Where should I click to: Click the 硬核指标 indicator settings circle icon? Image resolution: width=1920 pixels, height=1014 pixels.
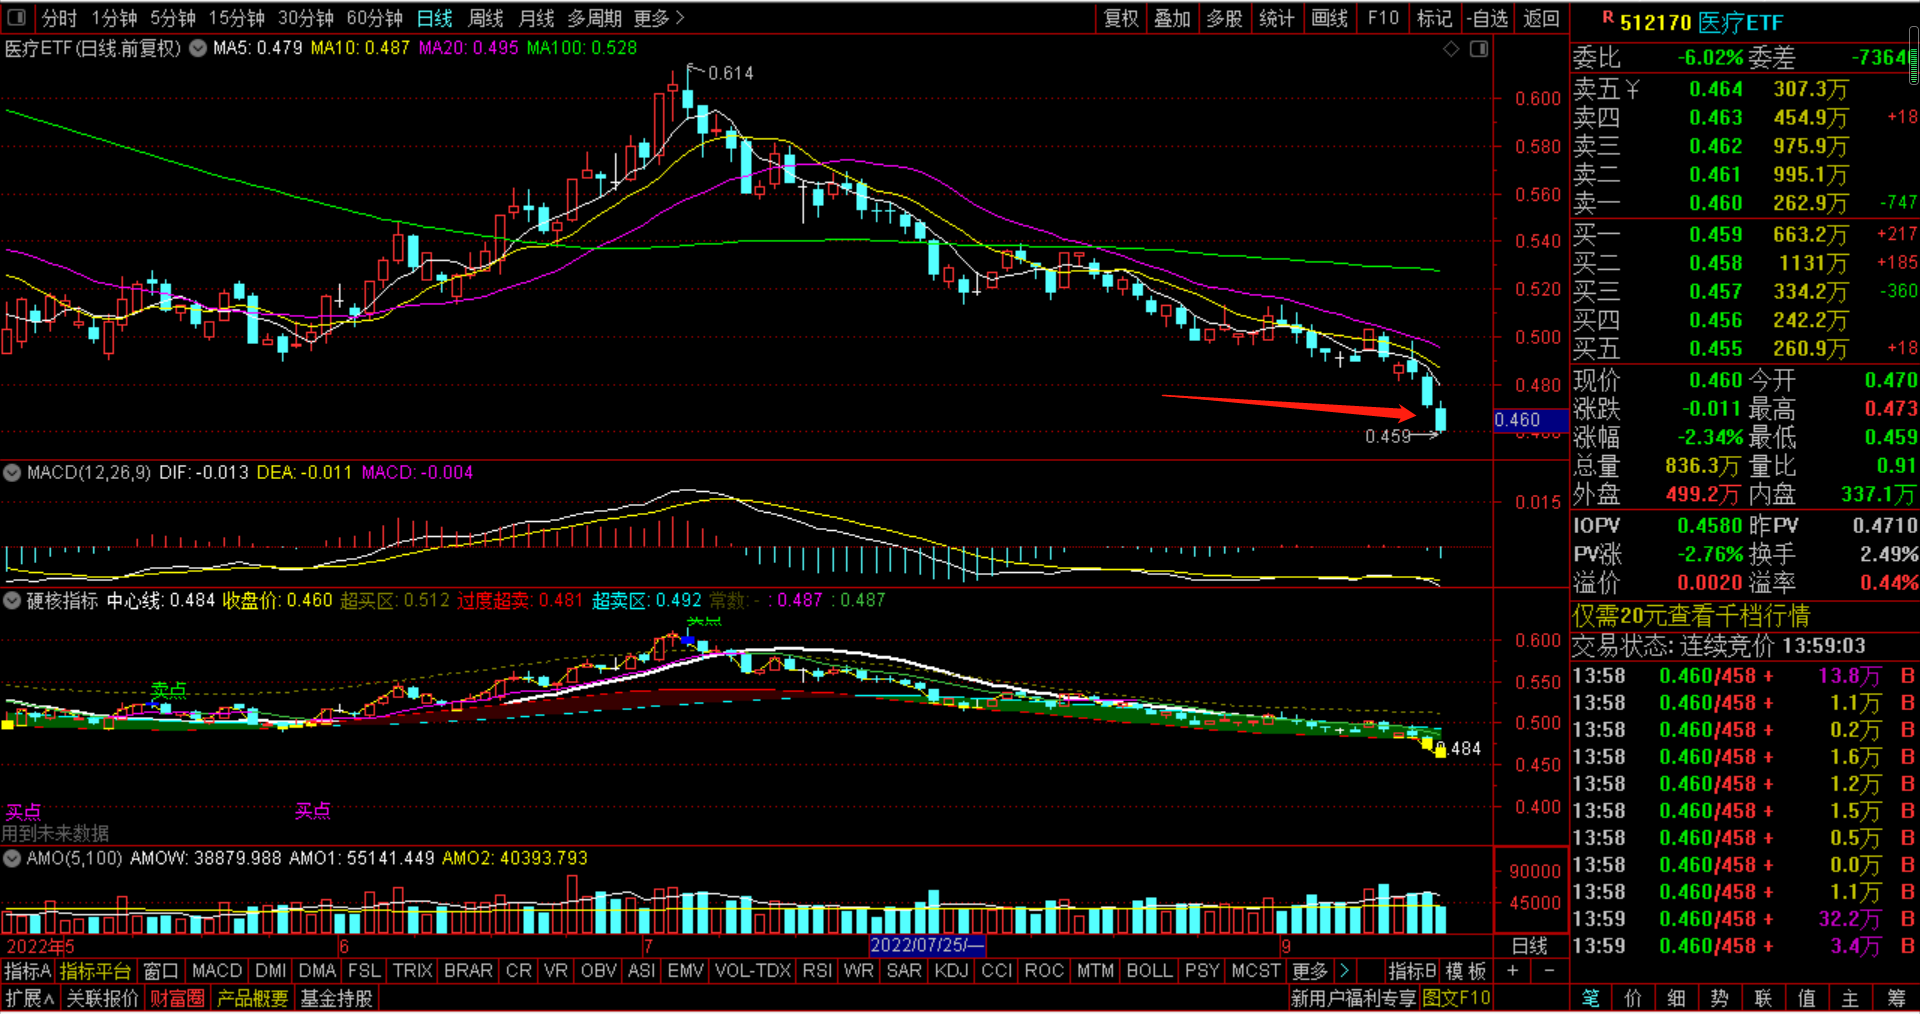point(12,601)
